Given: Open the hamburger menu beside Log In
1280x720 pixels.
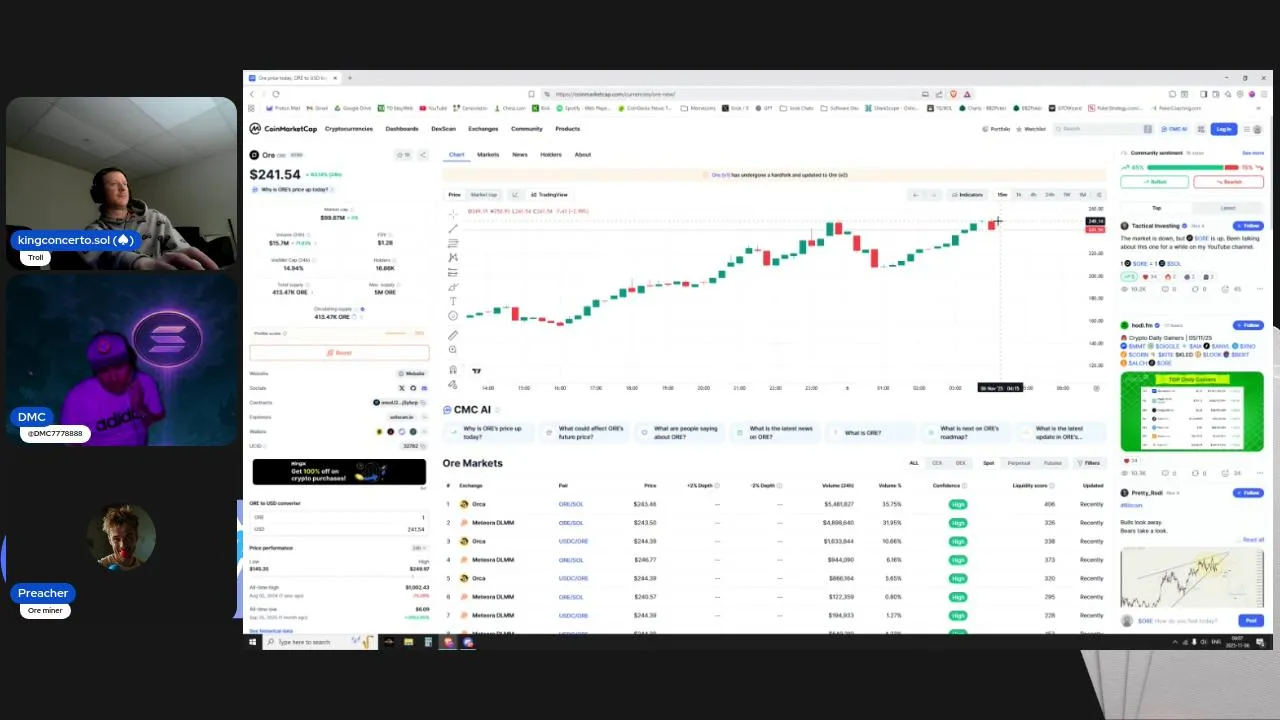Looking at the screenshot, I should (x=1249, y=129).
